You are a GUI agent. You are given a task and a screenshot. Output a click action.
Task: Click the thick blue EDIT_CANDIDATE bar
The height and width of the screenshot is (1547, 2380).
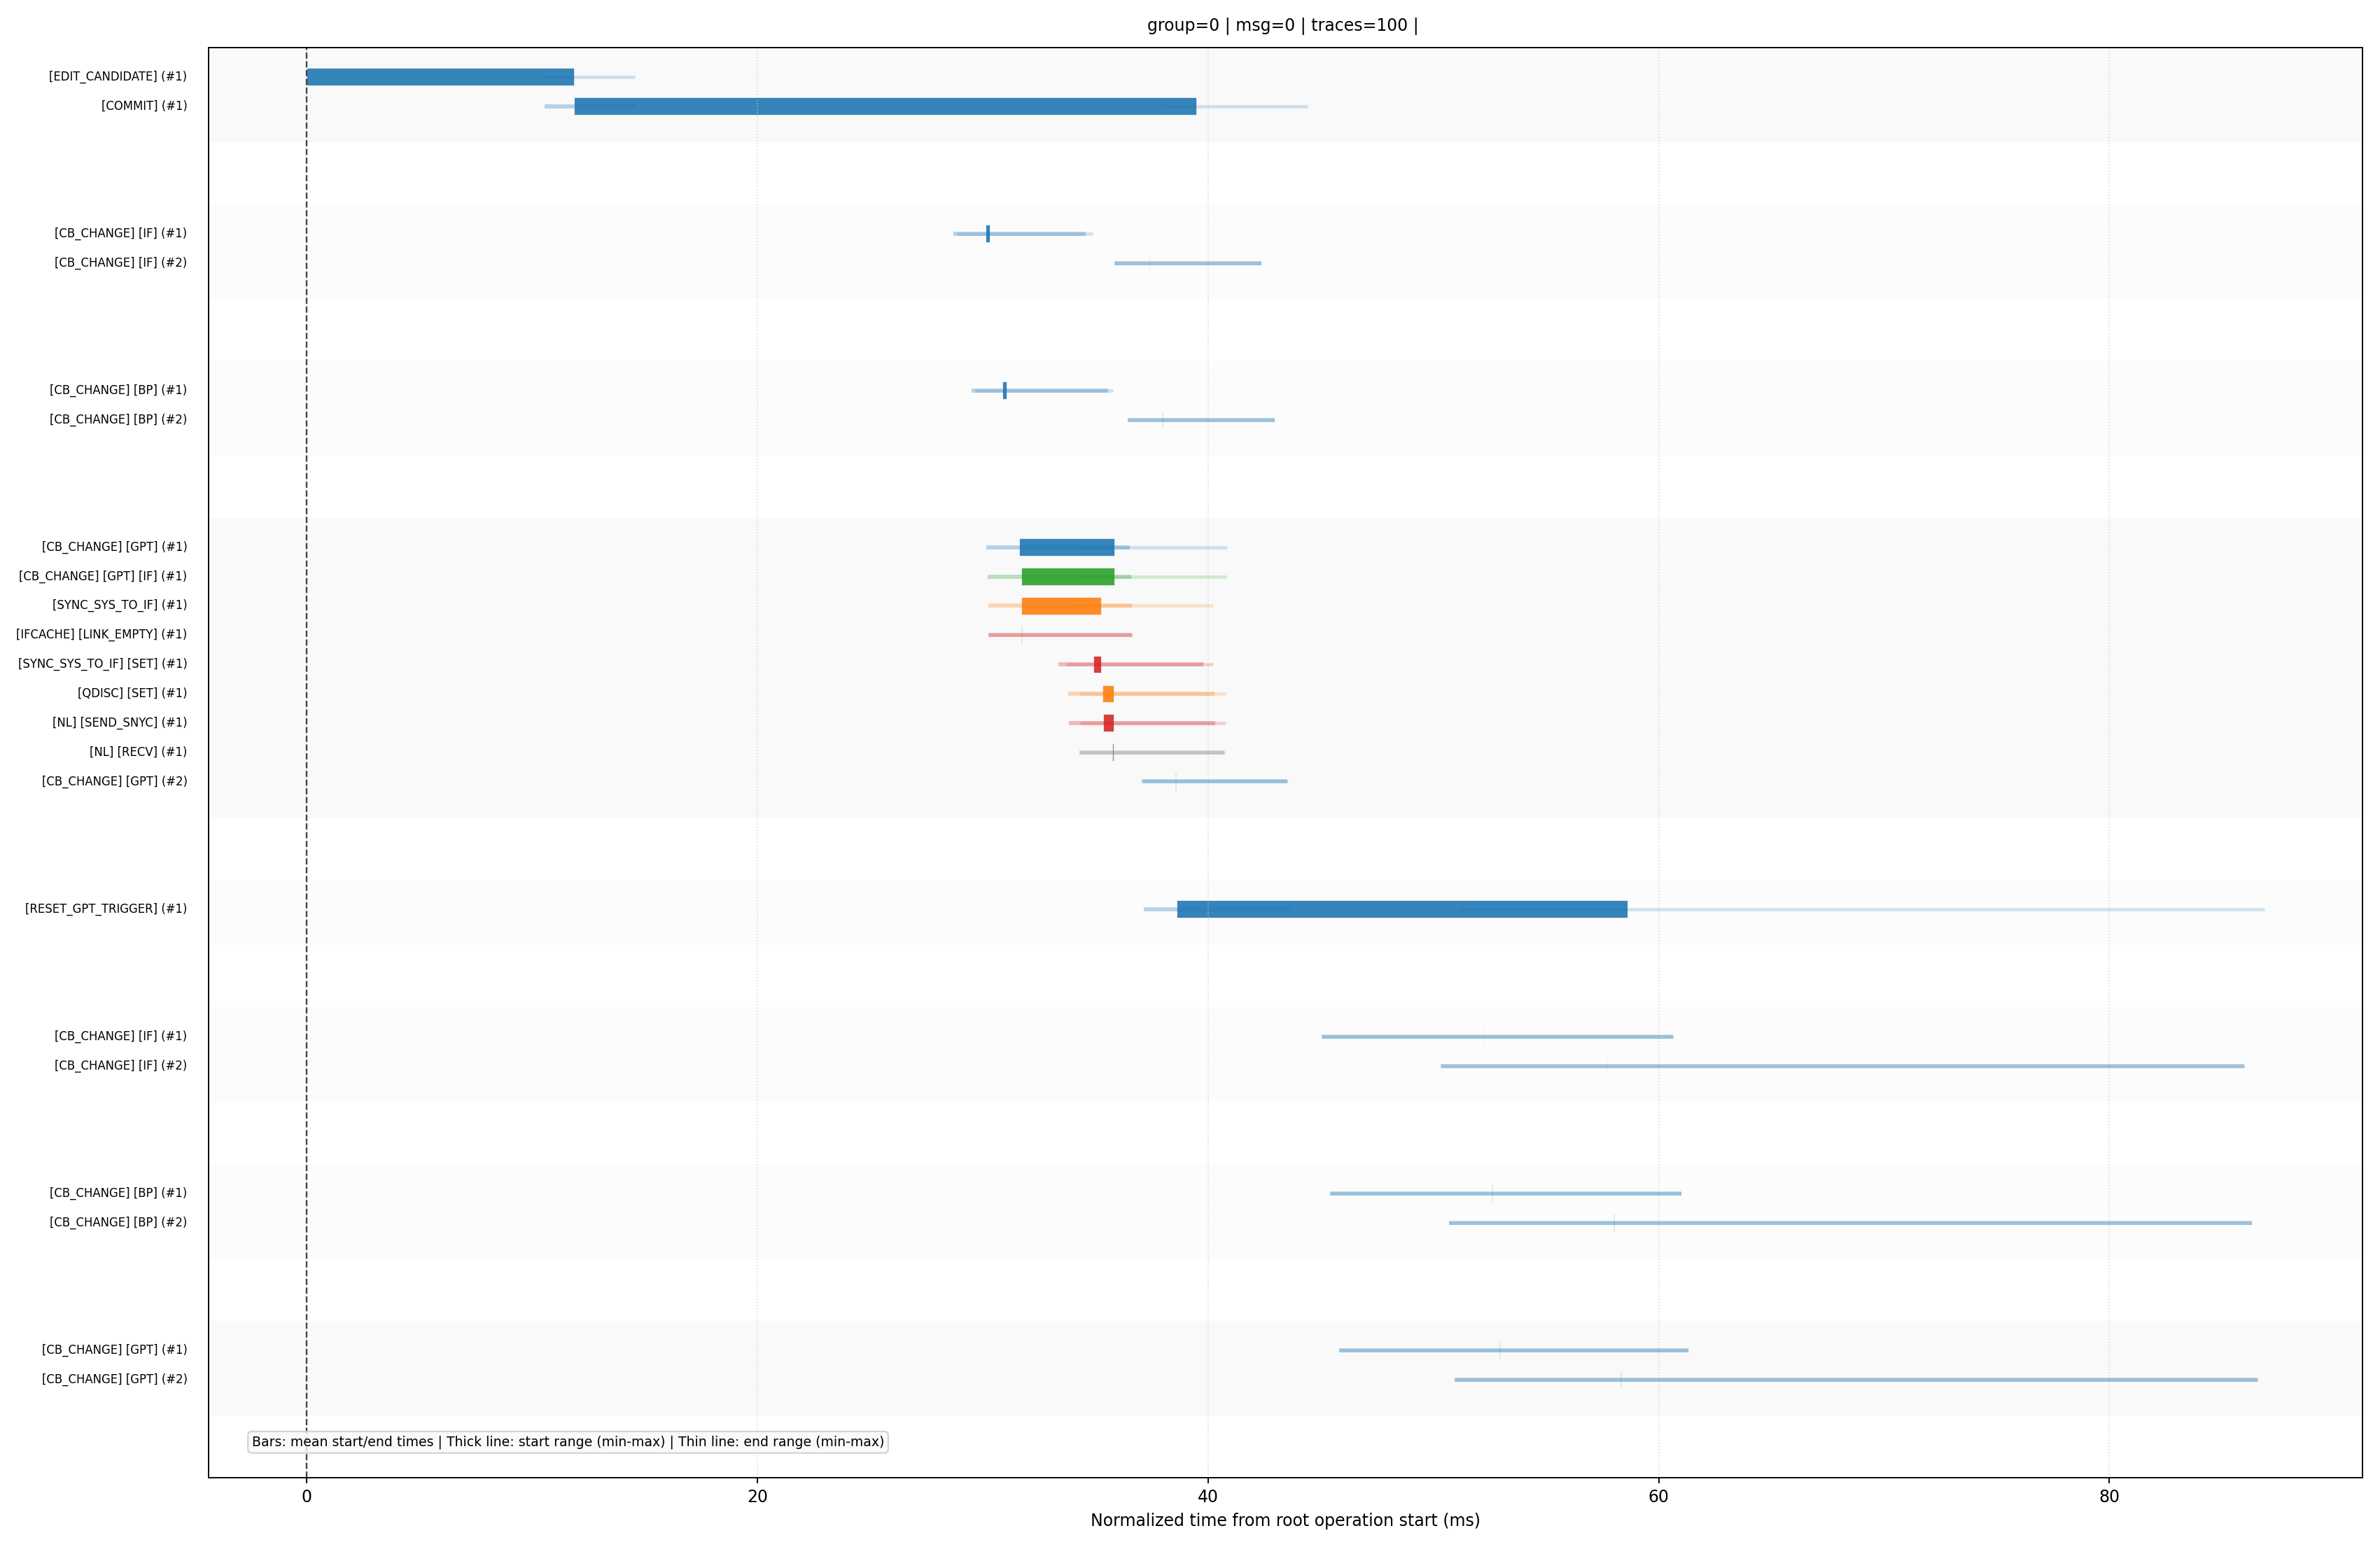[440, 77]
